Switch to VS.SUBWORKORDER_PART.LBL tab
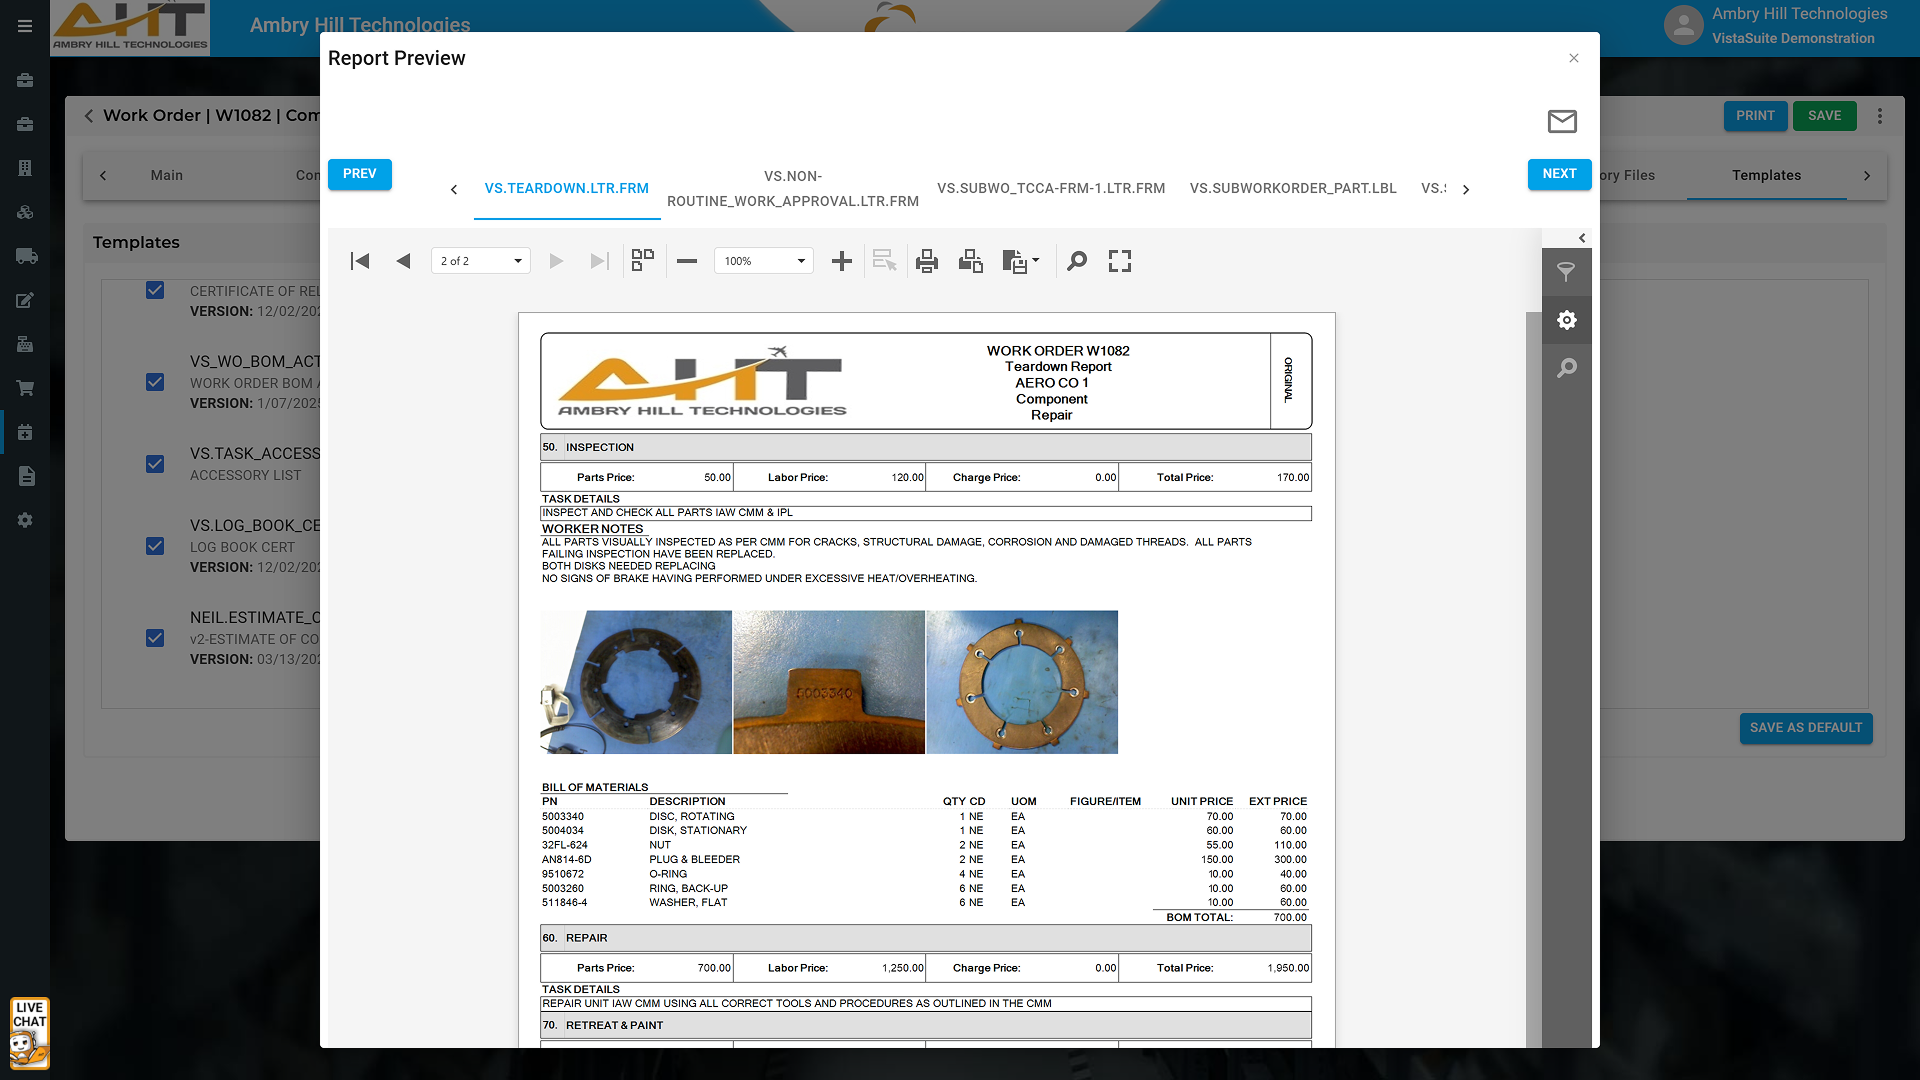 (x=1293, y=188)
